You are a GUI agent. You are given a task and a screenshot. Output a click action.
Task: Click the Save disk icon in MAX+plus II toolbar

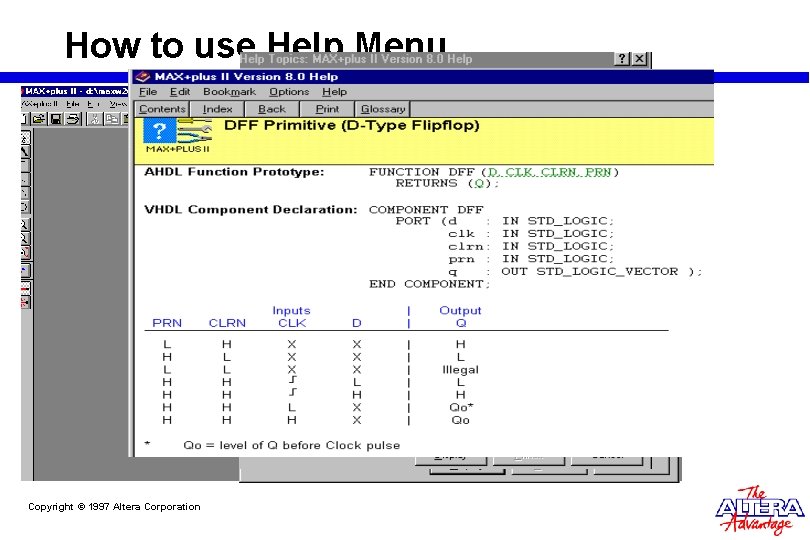tap(56, 119)
